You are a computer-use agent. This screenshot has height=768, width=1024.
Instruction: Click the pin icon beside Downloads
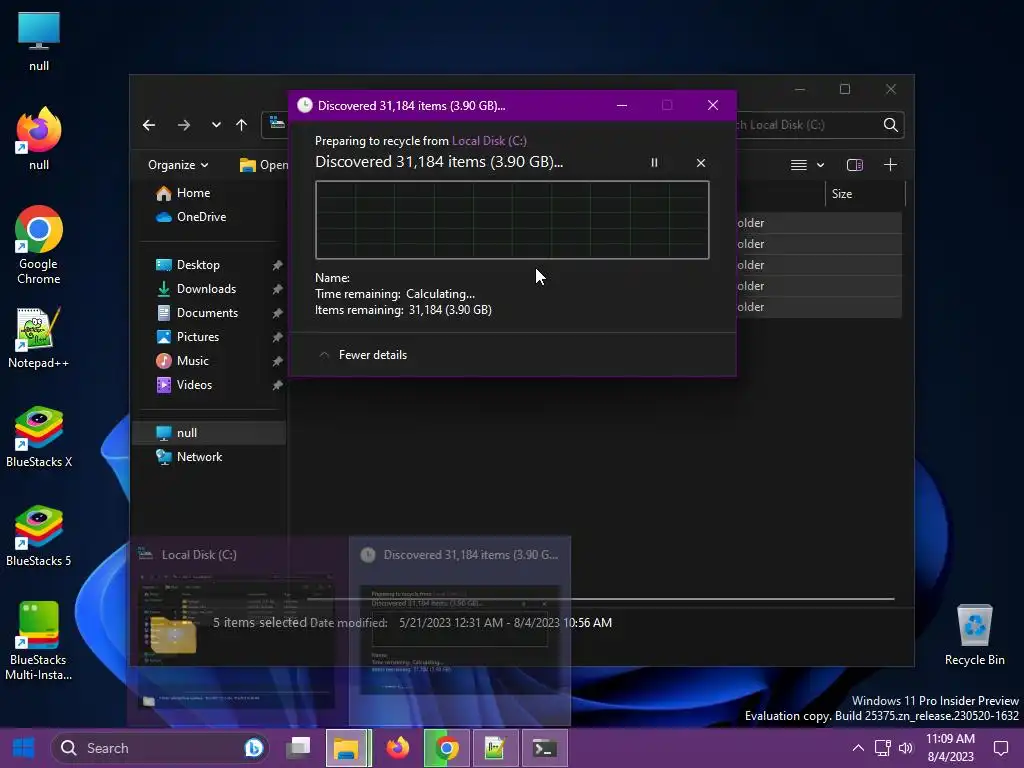tap(277, 289)
